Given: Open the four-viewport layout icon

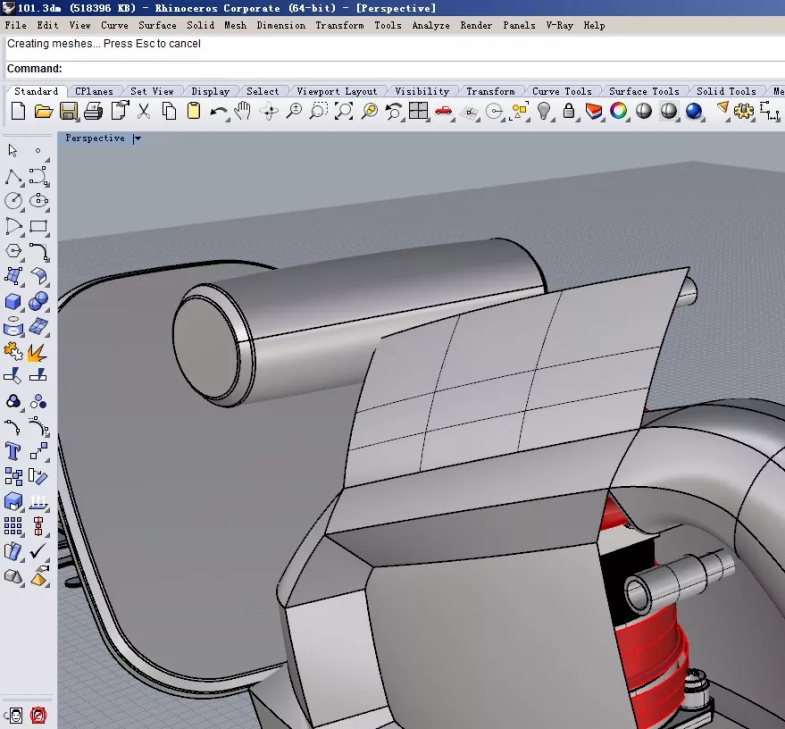Looking at the screenshot, I should [x=418, y=111].
